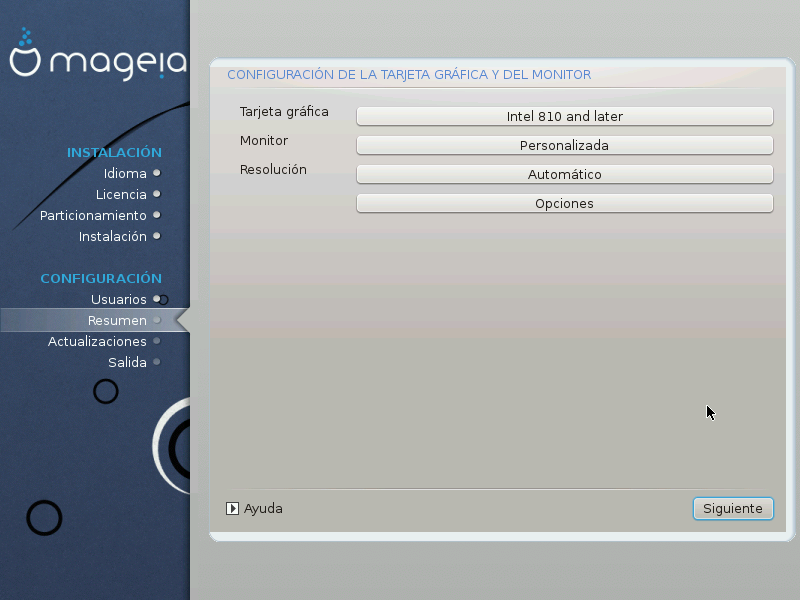Click the Monitor label
This screenshot has width=800, height=600.
click(264, 140)
